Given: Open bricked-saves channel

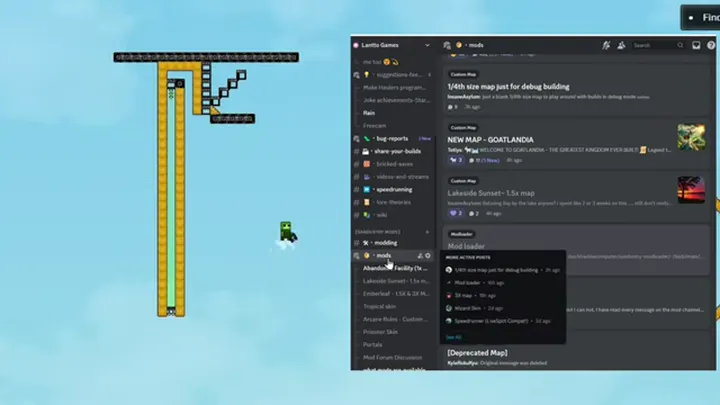Looking at the screenshot, I should click(394, 164).
